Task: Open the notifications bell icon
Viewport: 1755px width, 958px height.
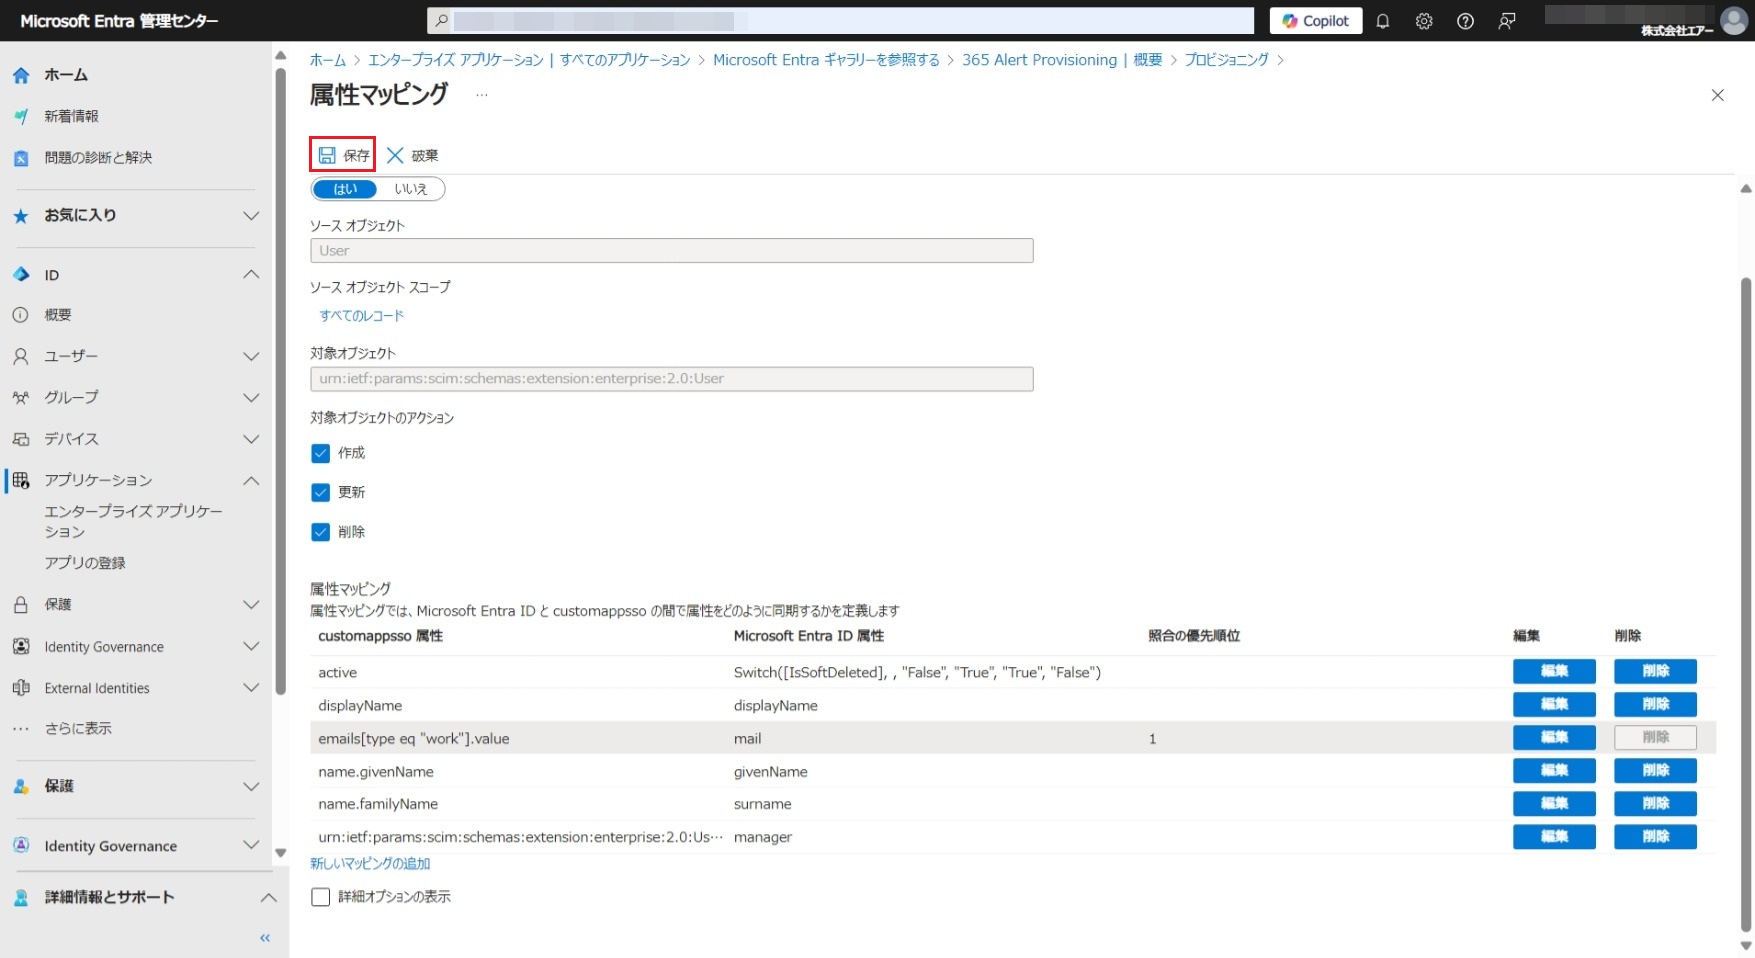Action: [1383, 21]
